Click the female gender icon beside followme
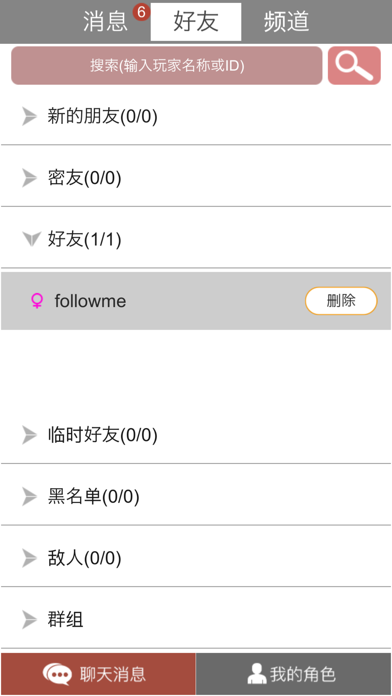The width and height of the screenshot is (392, 696). [37, 301]
